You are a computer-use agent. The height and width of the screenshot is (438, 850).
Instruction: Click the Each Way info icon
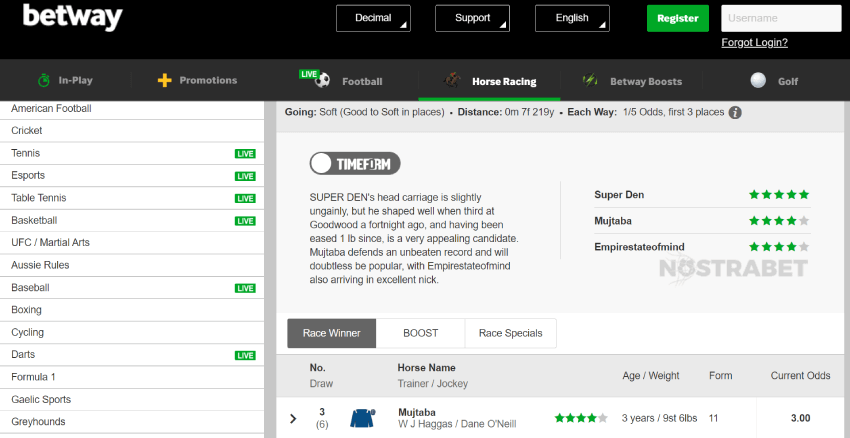pyautogui.click(x=735, y=113)
